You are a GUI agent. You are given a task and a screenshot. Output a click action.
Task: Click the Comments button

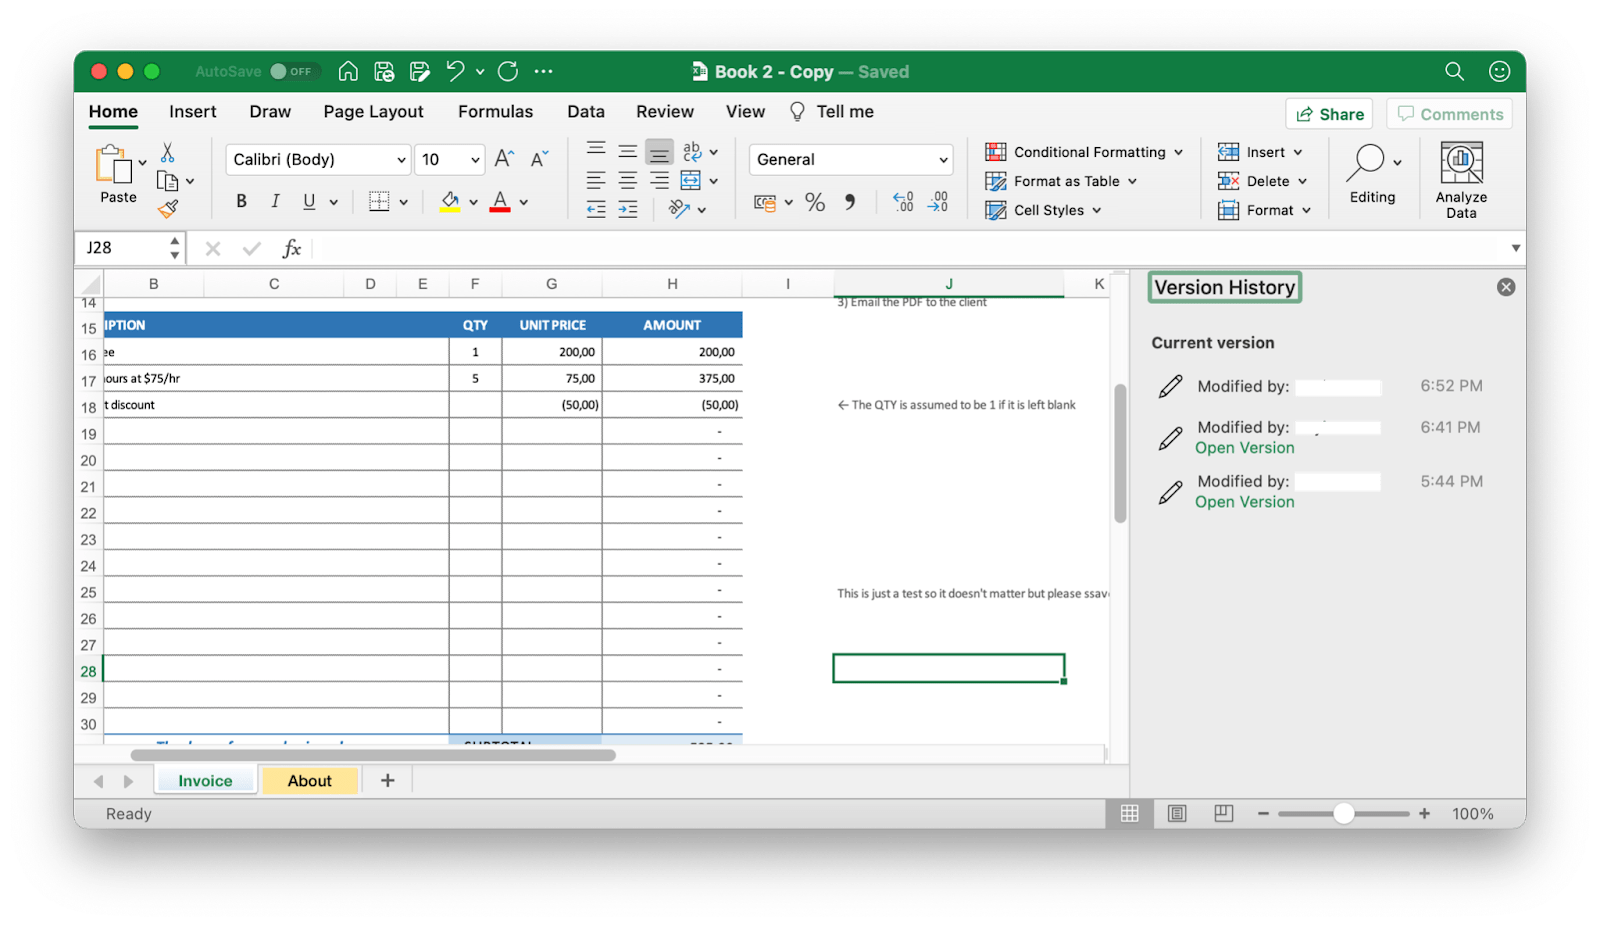tap(1449, 114)
